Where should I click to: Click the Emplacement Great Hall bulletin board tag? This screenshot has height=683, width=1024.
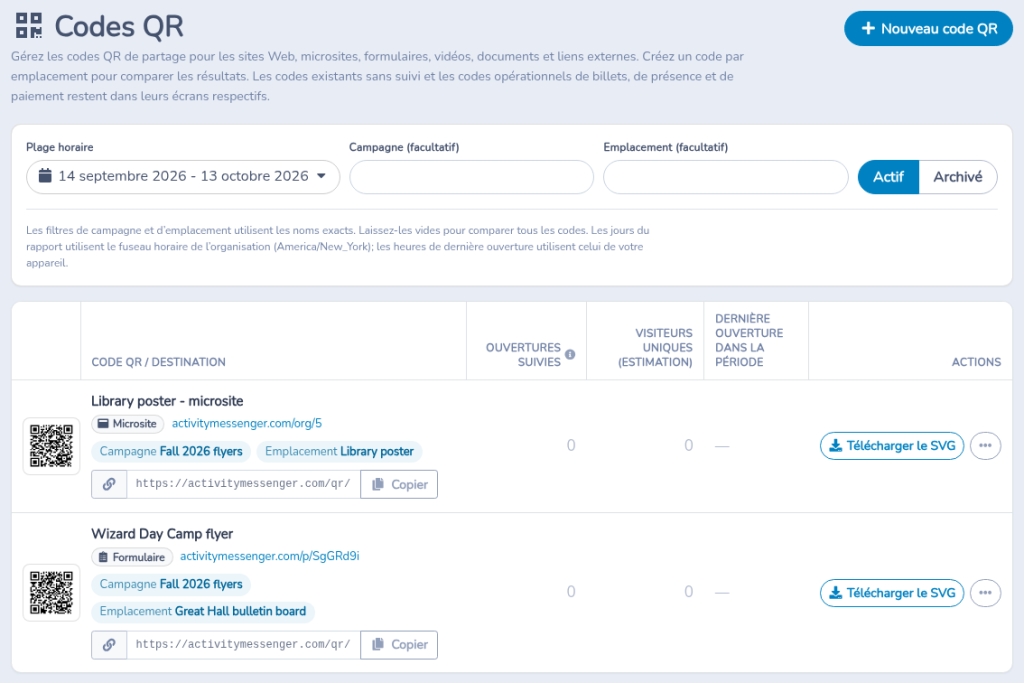(x=202, y=612)
